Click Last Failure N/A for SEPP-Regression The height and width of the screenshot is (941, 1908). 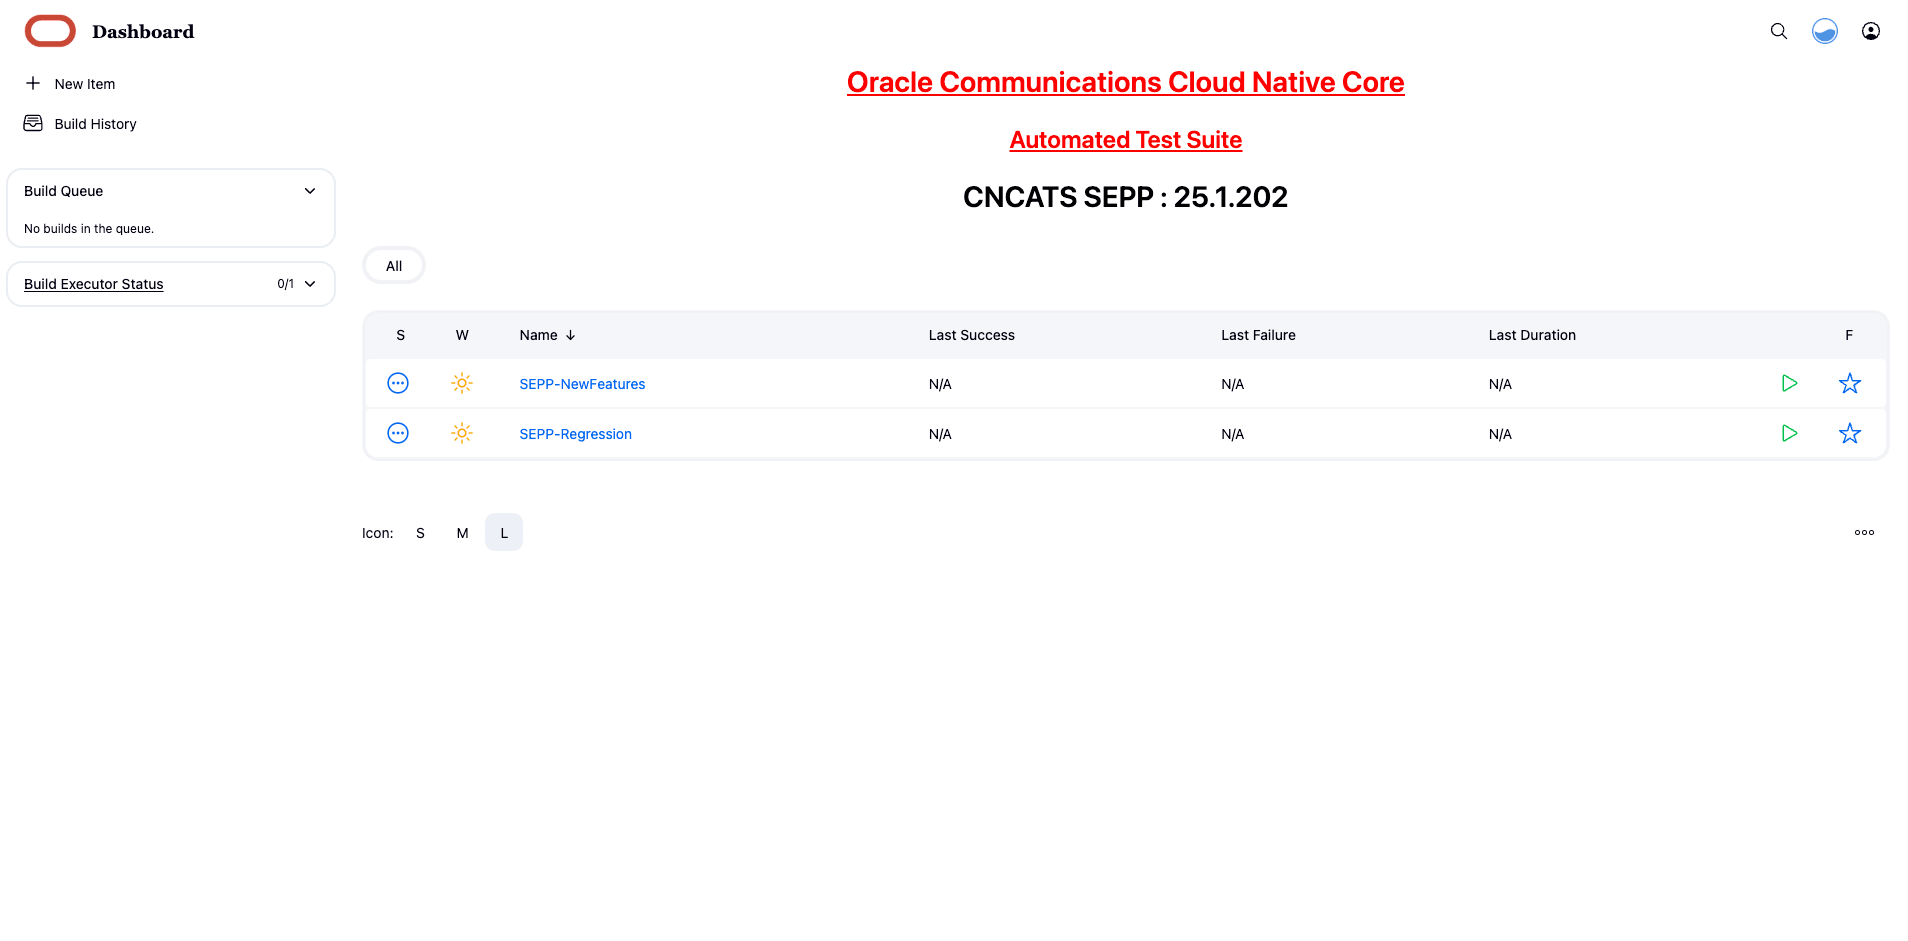coord(1232,434)
